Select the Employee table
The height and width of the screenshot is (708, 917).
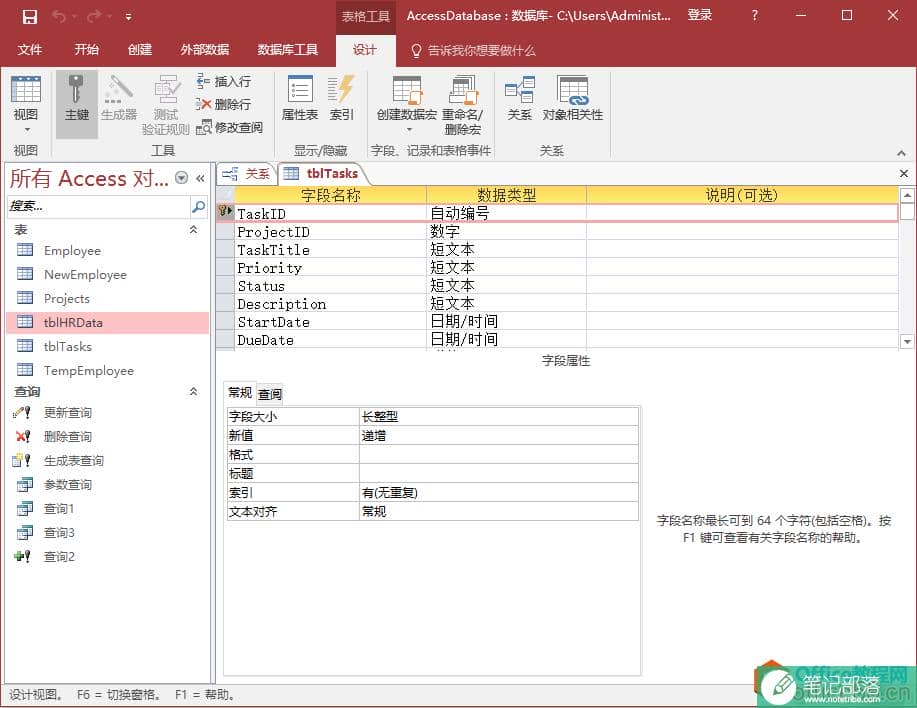[108, 251]
